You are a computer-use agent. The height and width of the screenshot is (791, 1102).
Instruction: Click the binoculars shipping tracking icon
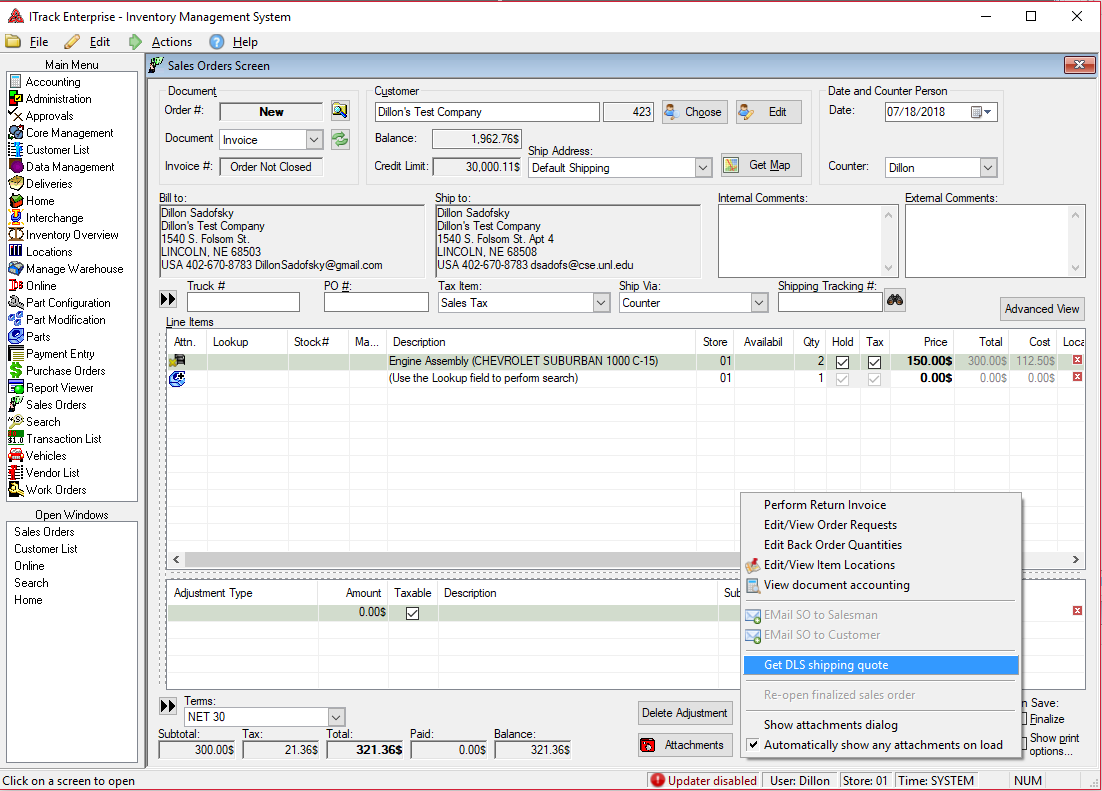coord(894,300)
